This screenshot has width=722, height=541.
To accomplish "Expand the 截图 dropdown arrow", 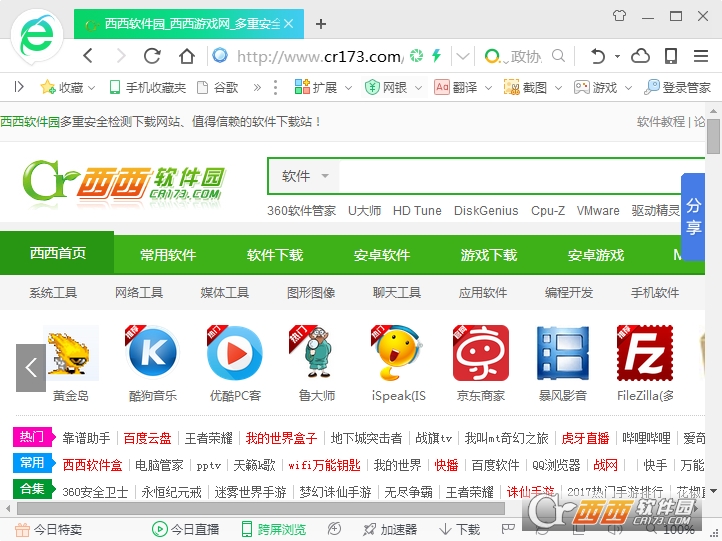I will coord(558,87).
